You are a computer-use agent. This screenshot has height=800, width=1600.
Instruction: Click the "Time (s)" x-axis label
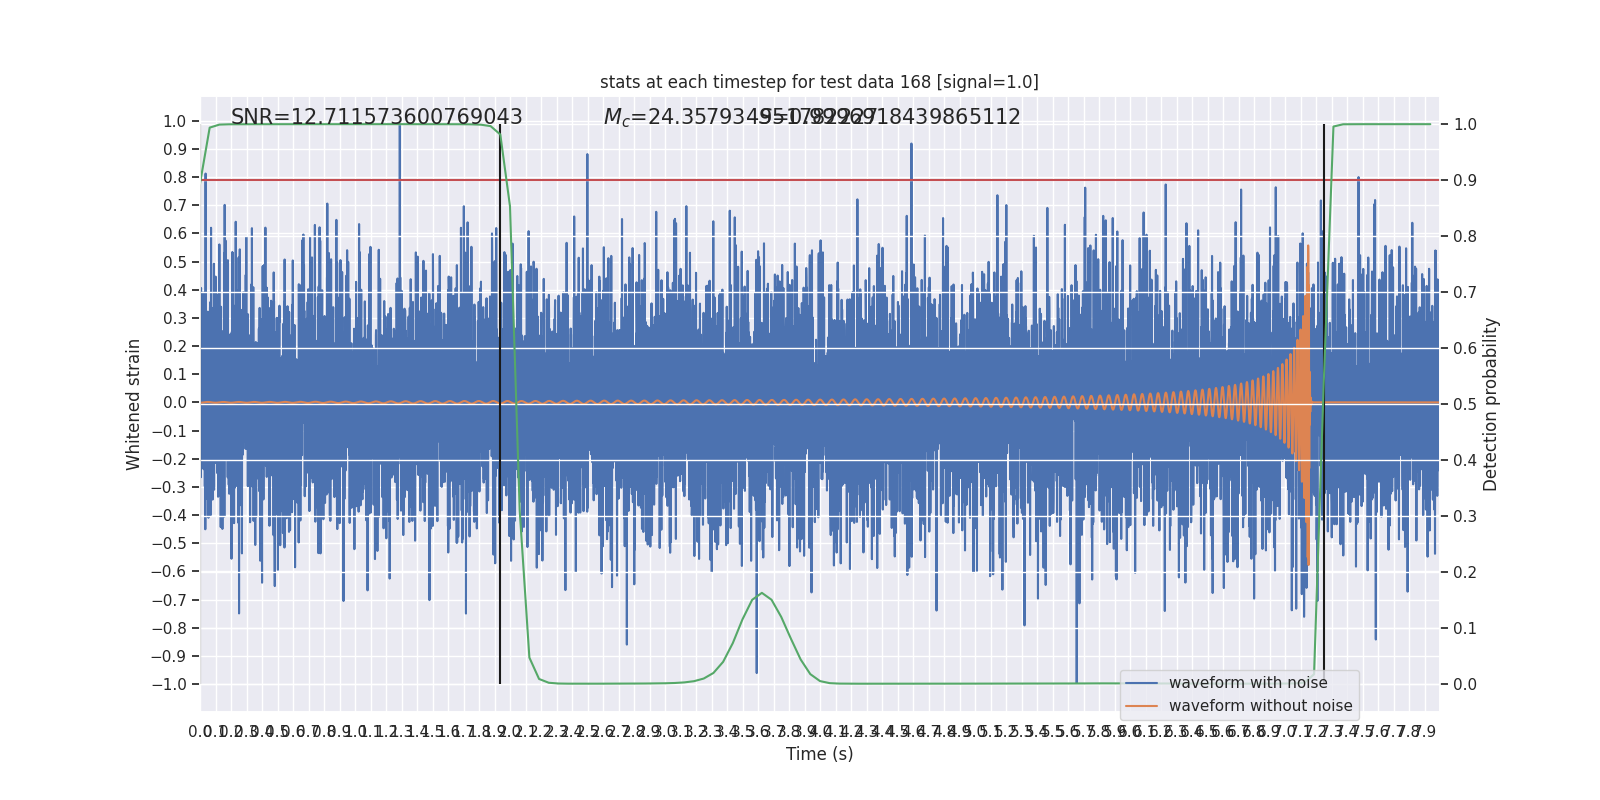pyautogui.click(x=819, y=754)
